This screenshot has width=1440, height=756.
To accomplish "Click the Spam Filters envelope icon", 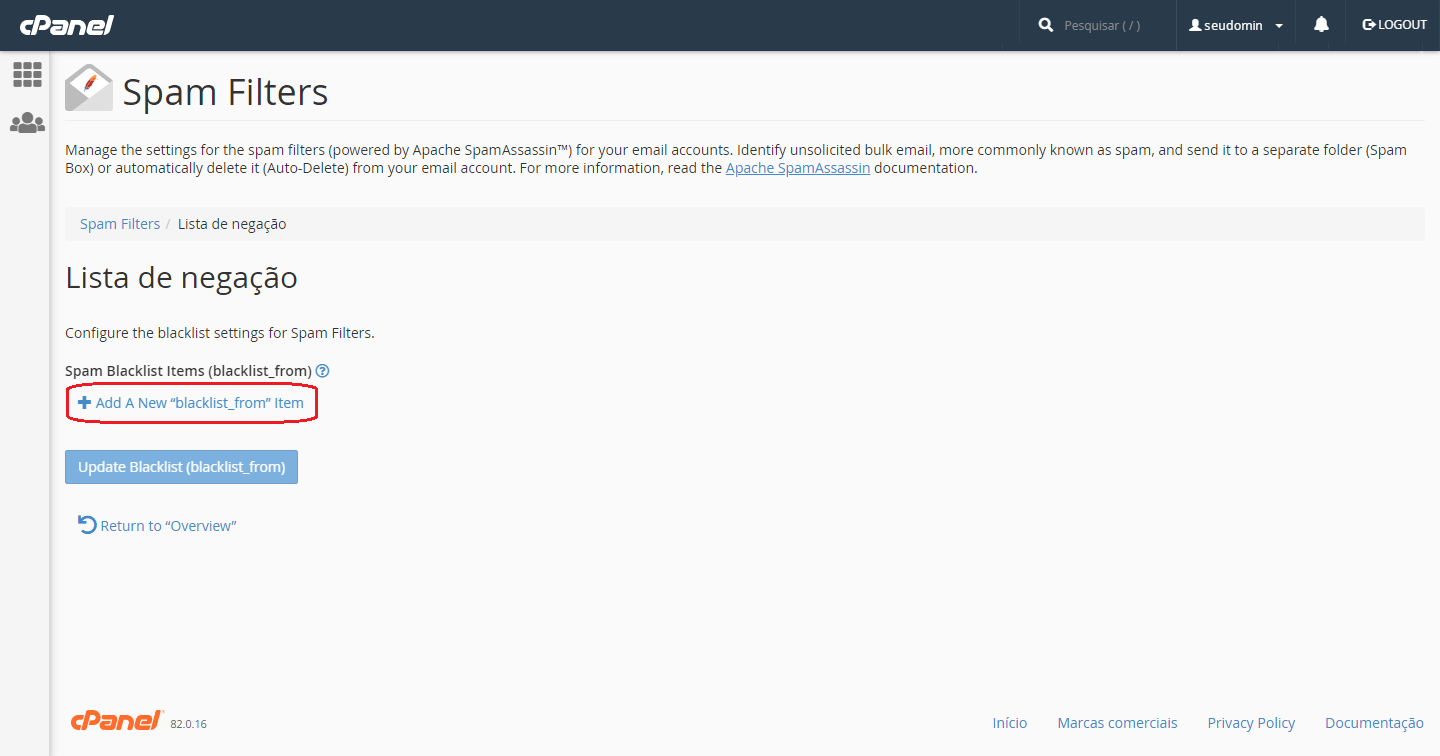I will pyautogui.click(x=89, y=88).
